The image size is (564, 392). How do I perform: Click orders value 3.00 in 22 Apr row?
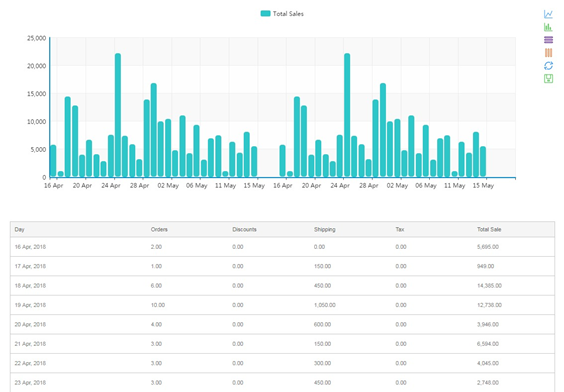click(x=156, y=364)
